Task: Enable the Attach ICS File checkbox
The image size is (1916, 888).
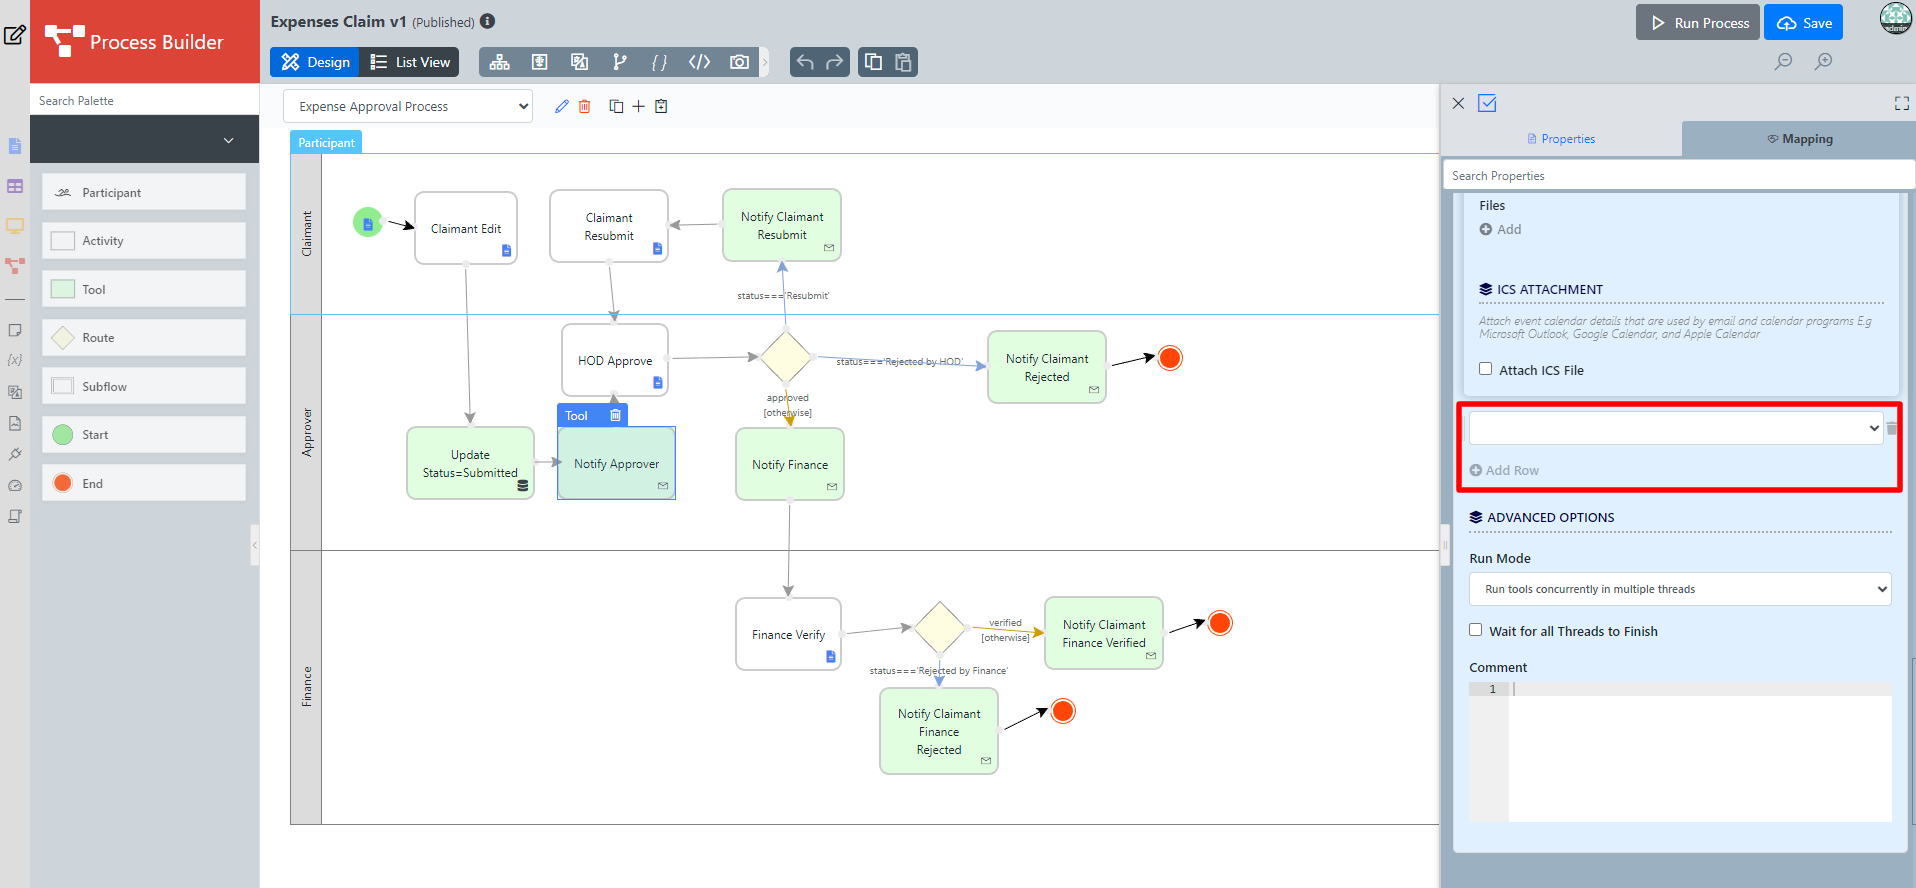Action: (x=1485, y=369)
